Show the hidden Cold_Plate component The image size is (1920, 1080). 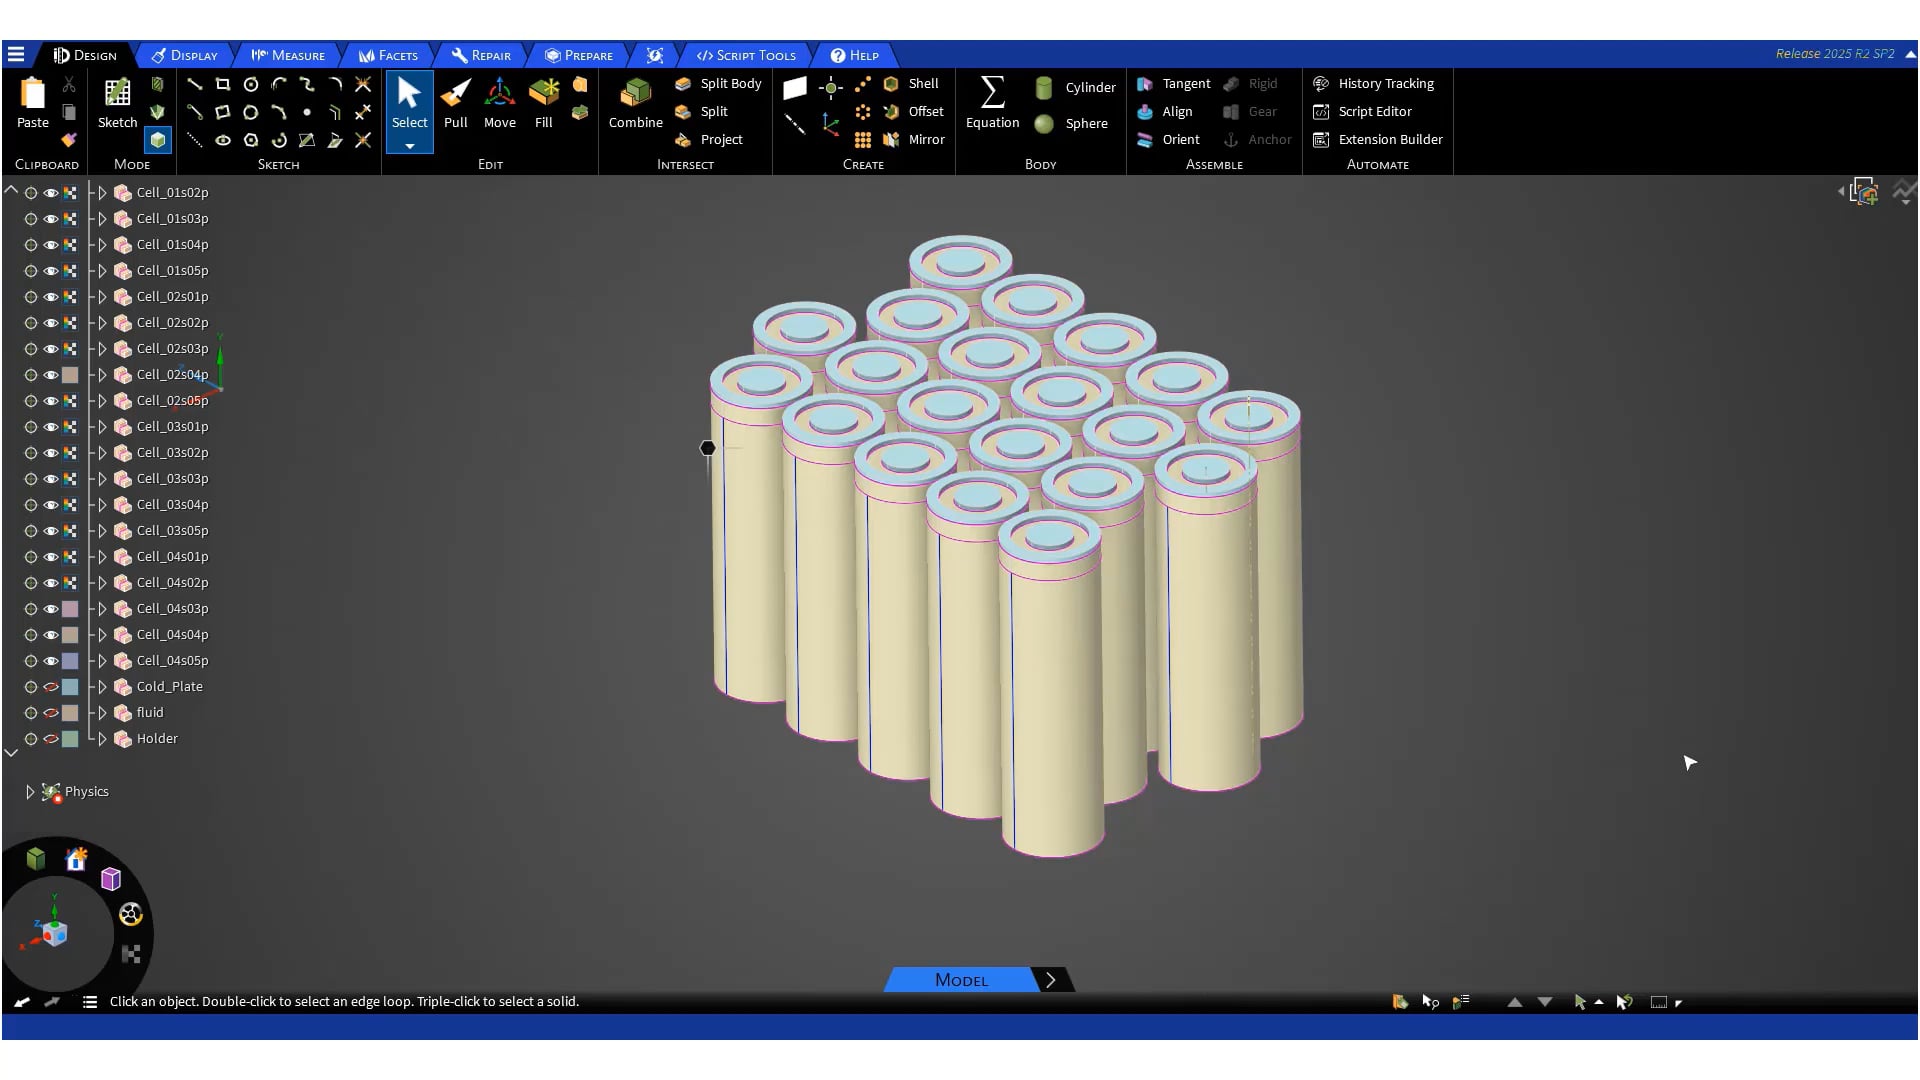(x=50, y=687)
